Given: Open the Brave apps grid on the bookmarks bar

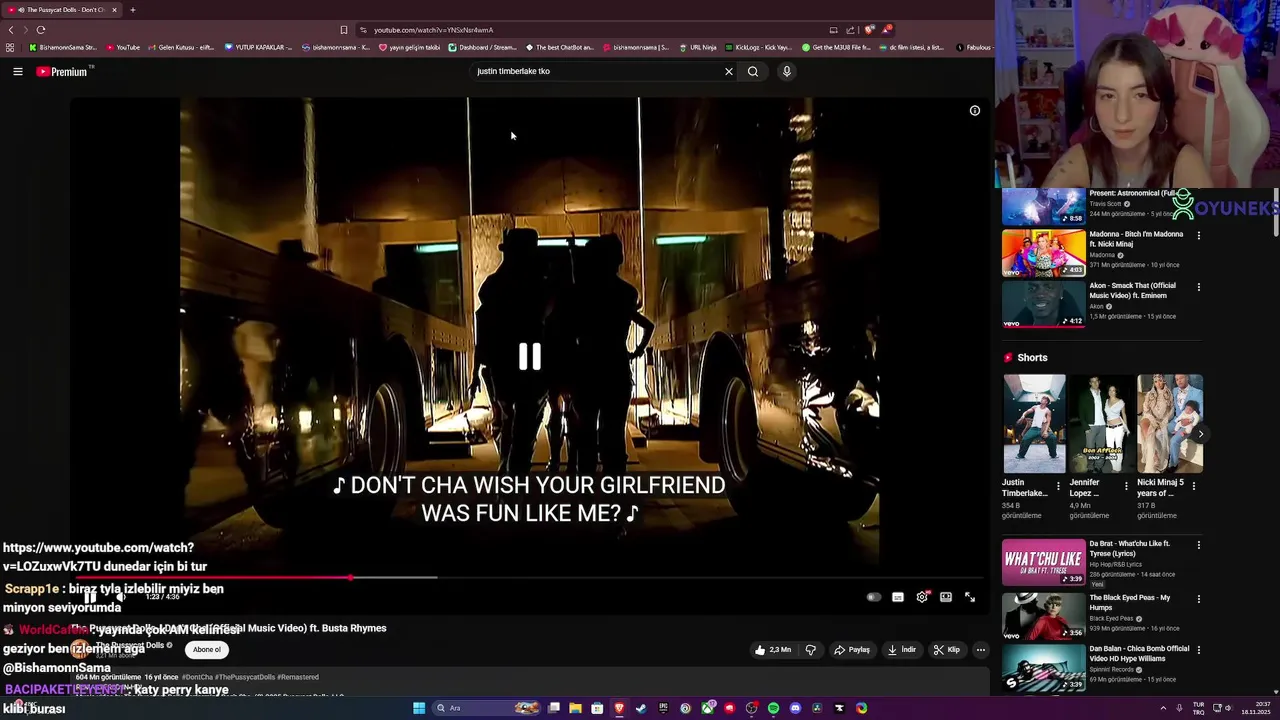Looking at the screenshot, I should tap(10, 47).
